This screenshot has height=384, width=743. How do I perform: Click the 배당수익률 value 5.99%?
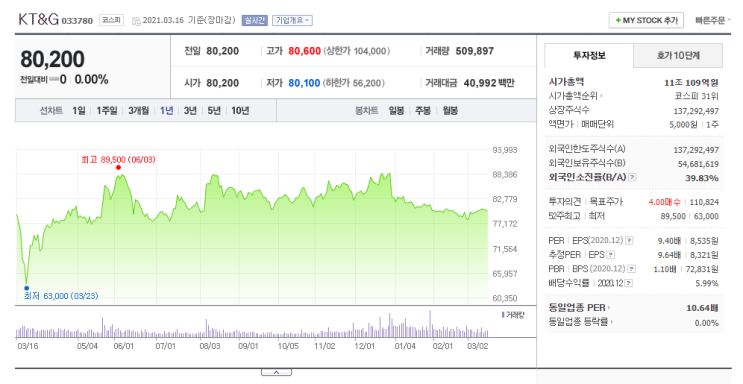pyautogui.click(x=707, y=283)
